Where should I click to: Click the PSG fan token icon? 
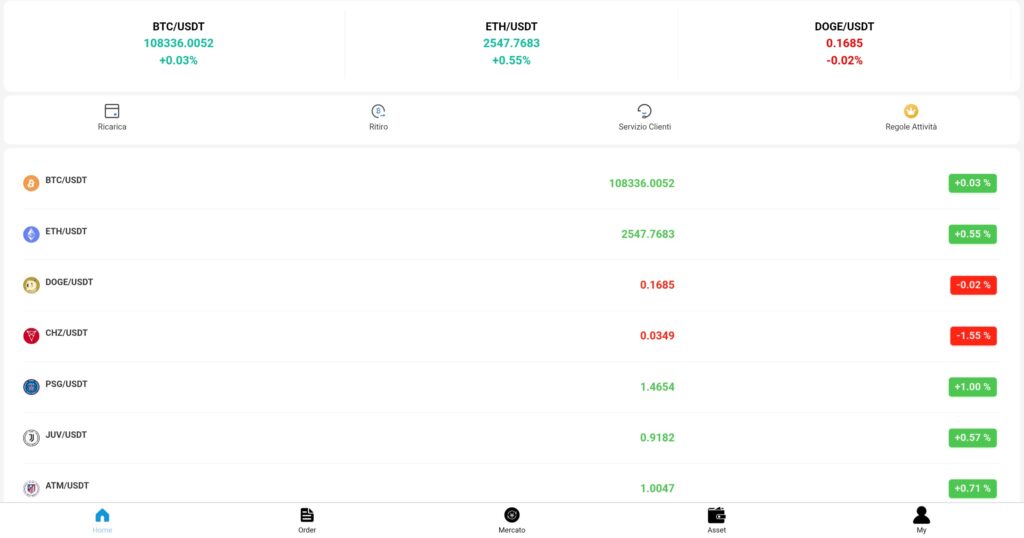31,387
